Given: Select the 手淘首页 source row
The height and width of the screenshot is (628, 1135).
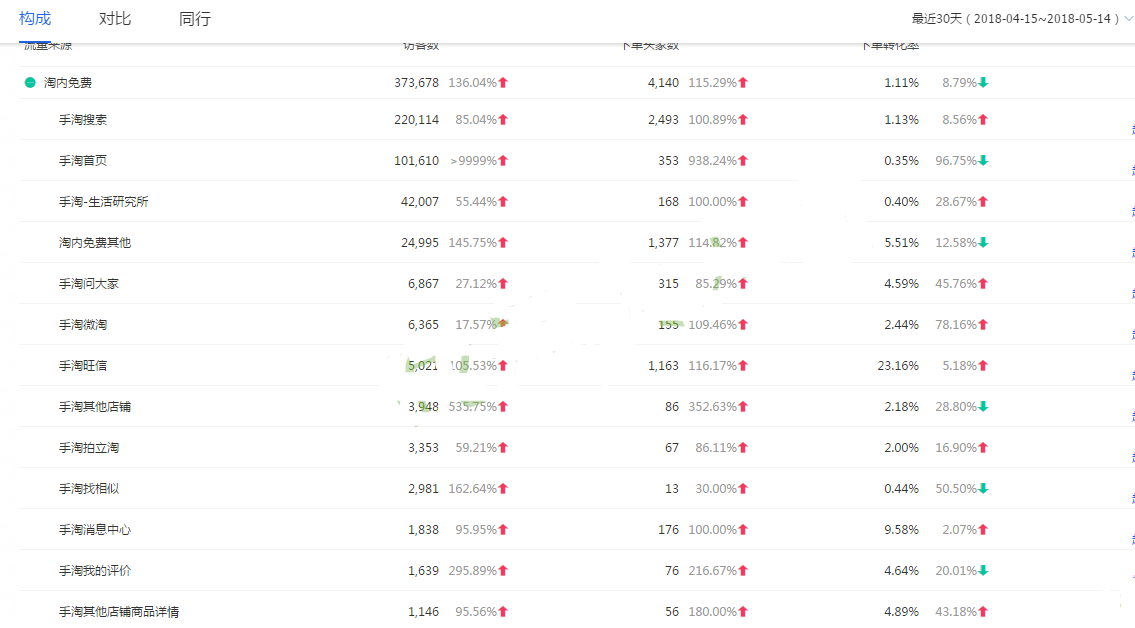Looking at the screenshot, I should (x=83, y=161).
